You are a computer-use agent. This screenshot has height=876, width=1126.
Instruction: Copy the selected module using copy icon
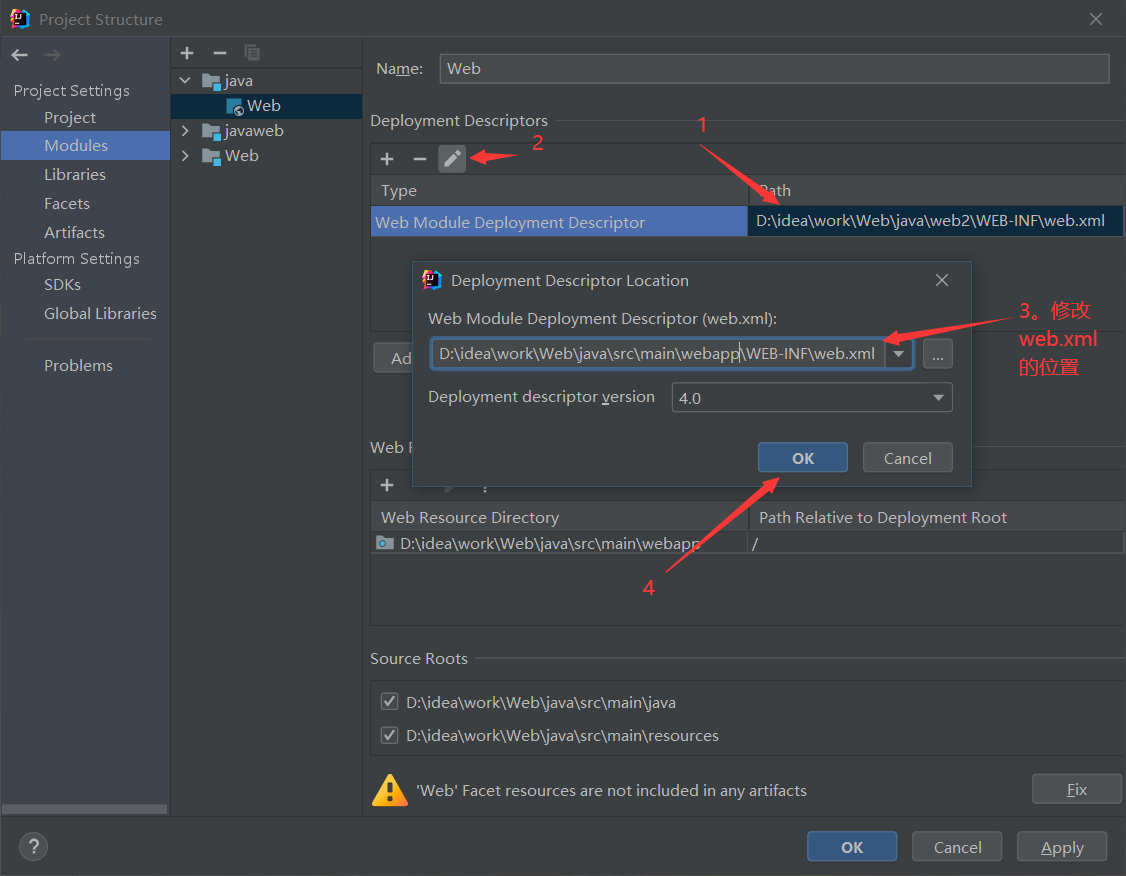click(252, 52)
